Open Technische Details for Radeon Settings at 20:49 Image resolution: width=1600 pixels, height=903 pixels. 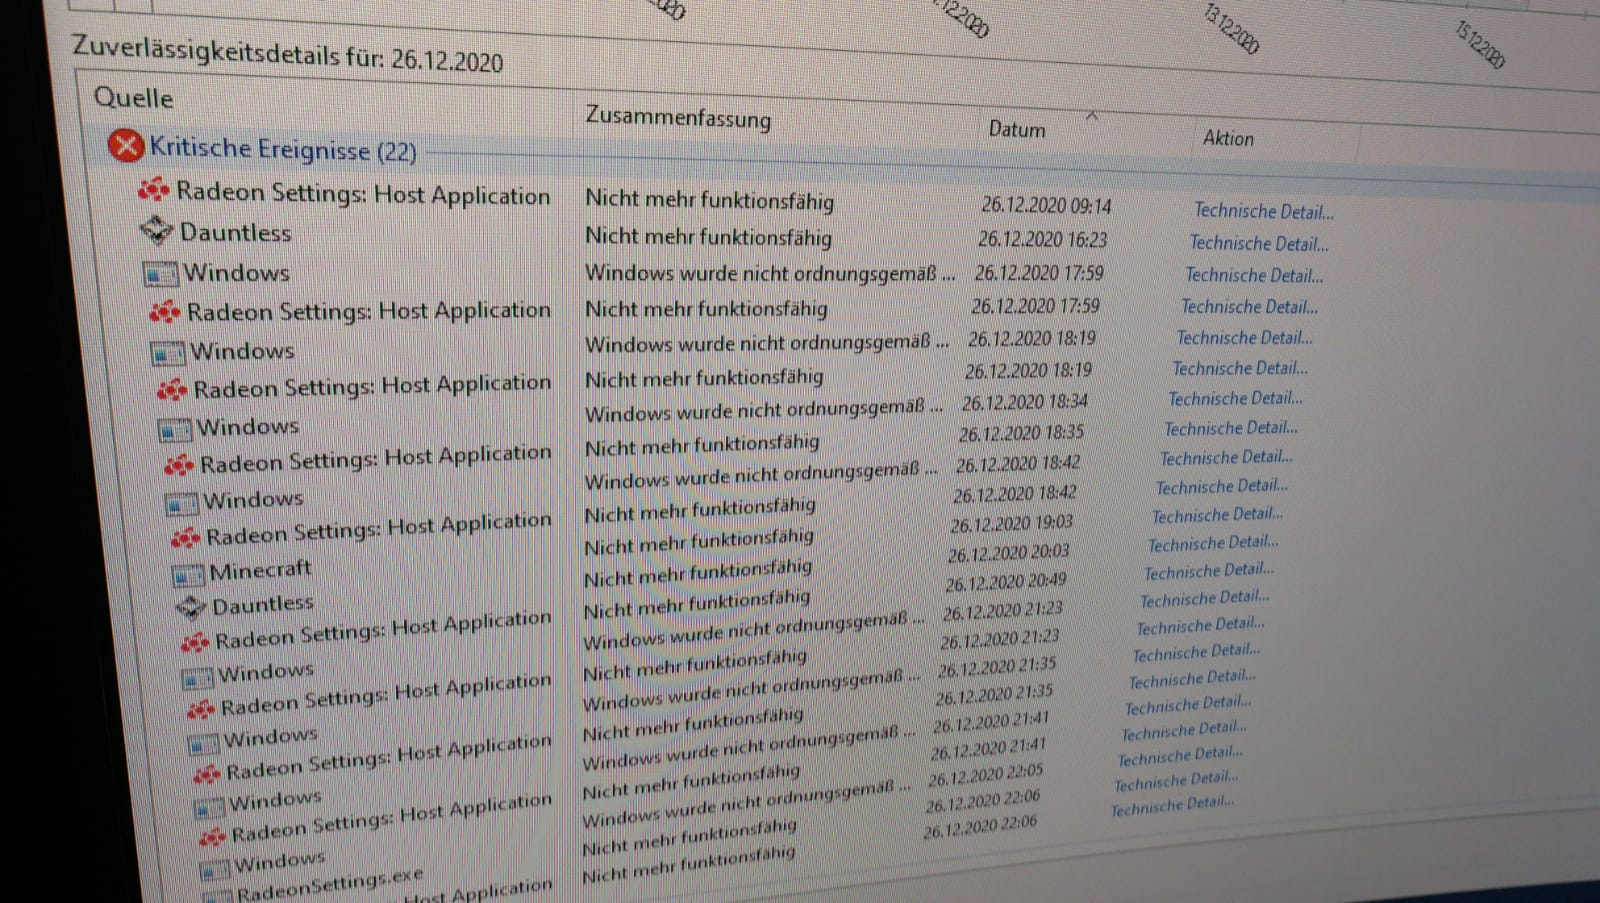(x=1209, y=571)
